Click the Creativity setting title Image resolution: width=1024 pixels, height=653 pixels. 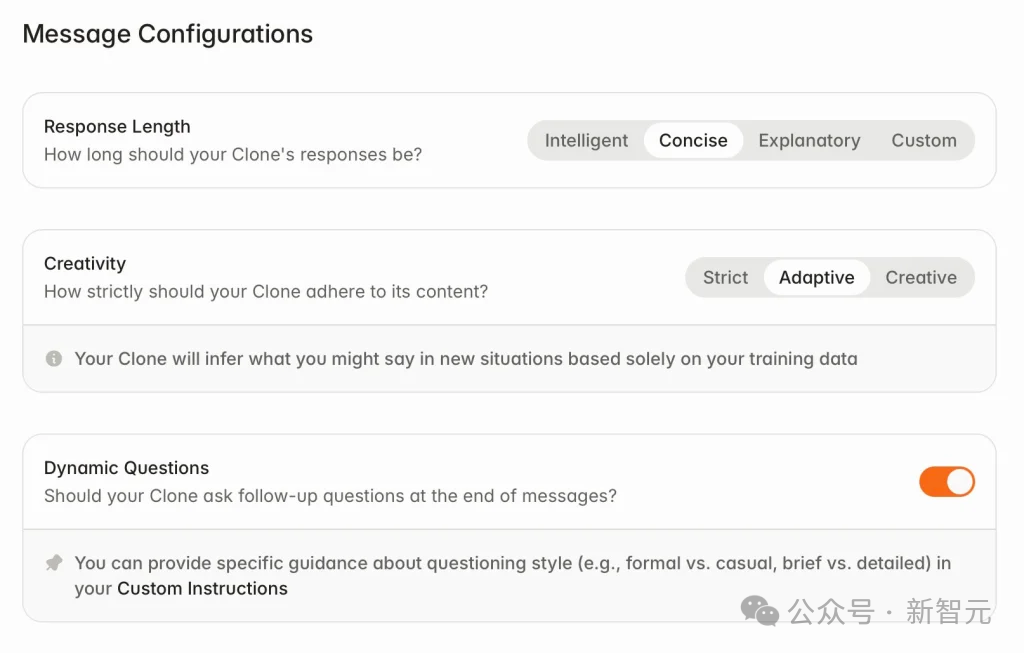point(85,263)
